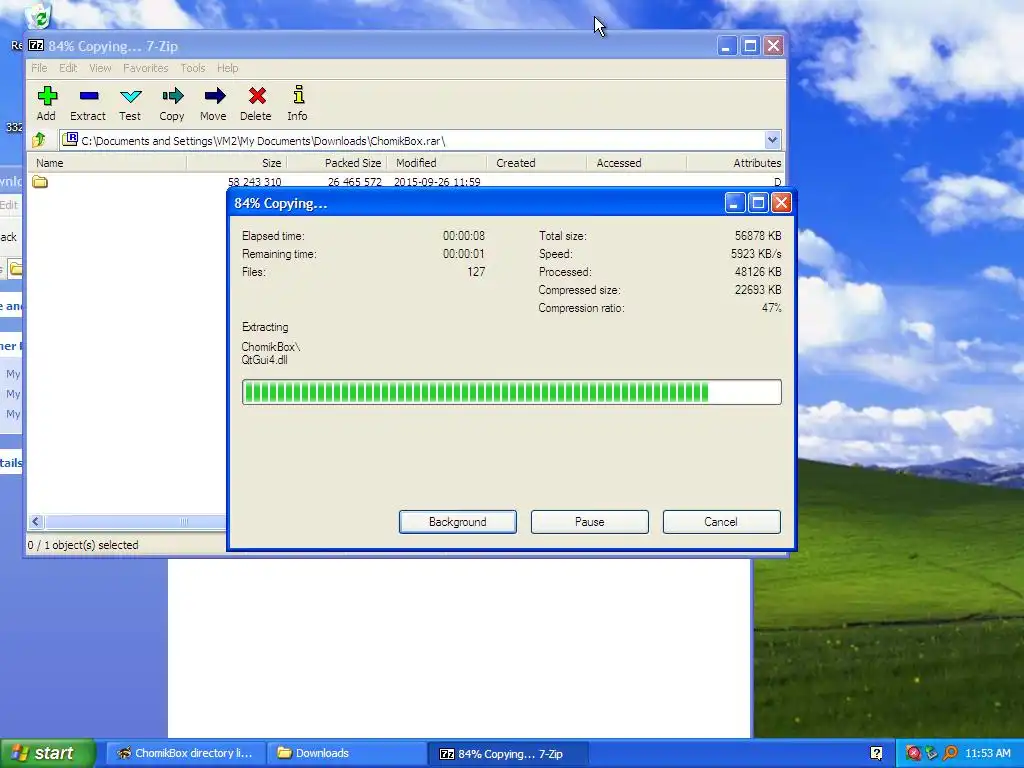Click the file name QtGui4.dll
1024x768 pixels.
click(264, 360)
